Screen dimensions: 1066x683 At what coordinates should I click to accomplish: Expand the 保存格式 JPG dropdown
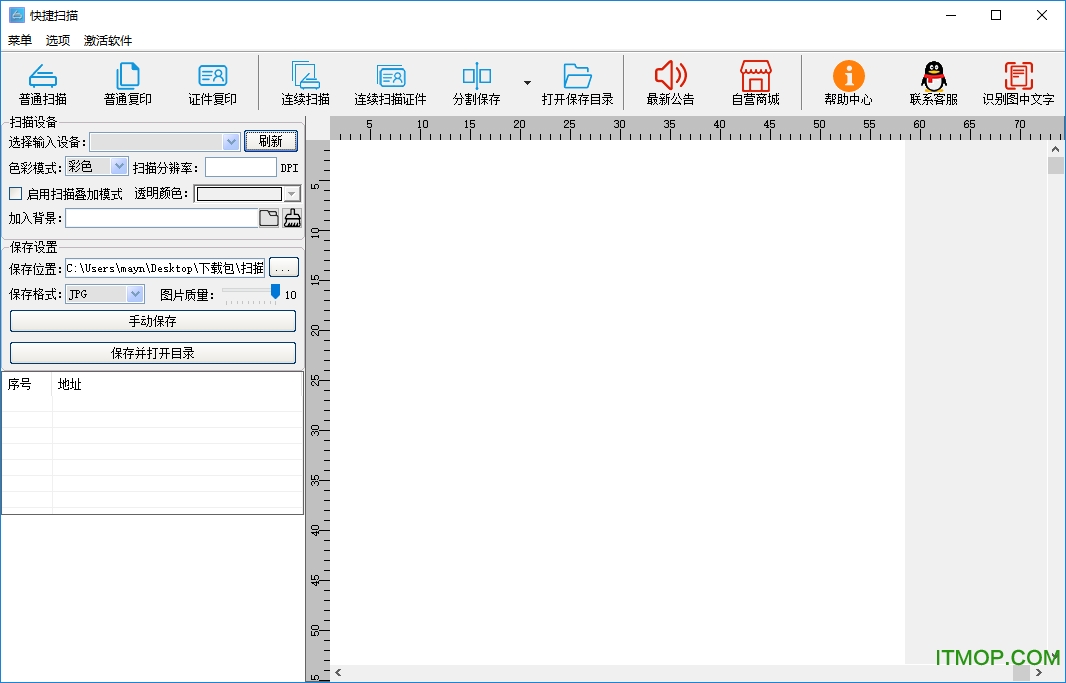point(135,294)
